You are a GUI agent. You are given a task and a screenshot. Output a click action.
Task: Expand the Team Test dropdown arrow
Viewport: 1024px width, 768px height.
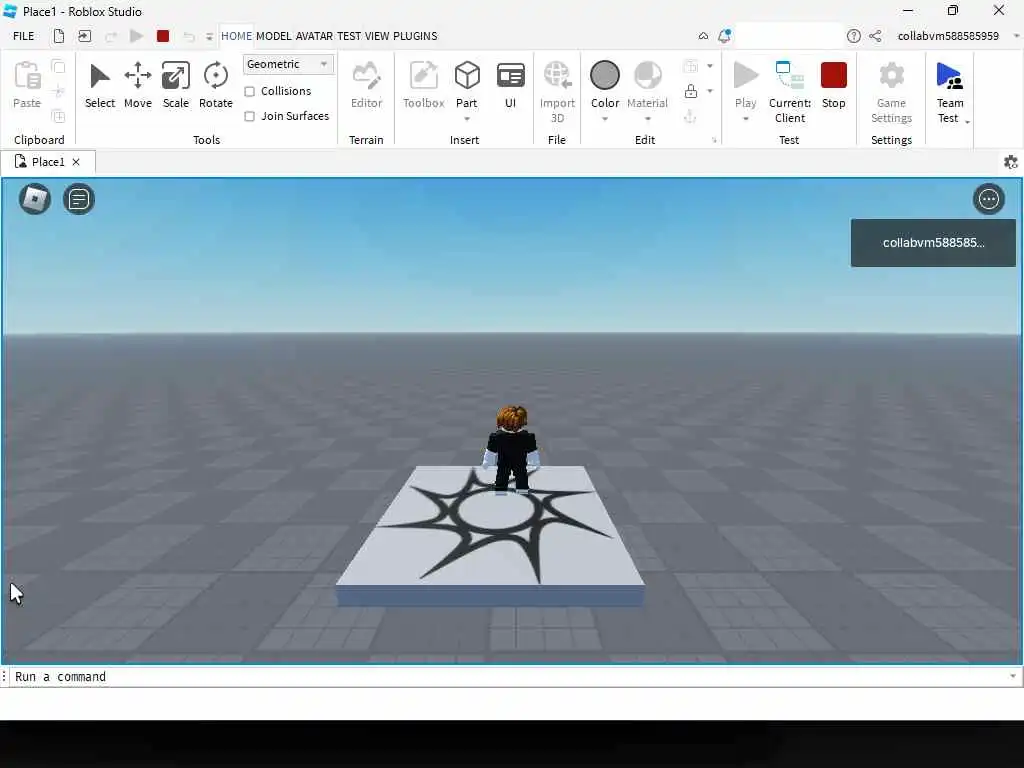pyautogui.click(x=967, y=121)
